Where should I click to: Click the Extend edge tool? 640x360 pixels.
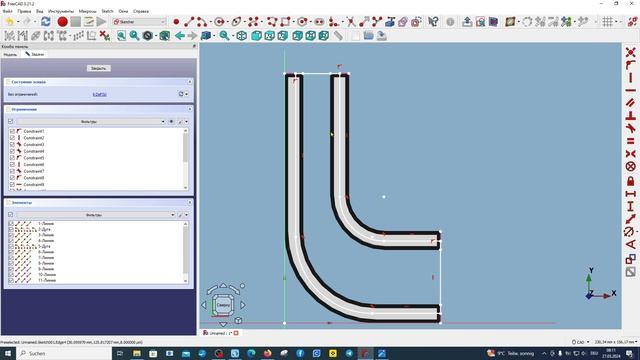point(364,22)
